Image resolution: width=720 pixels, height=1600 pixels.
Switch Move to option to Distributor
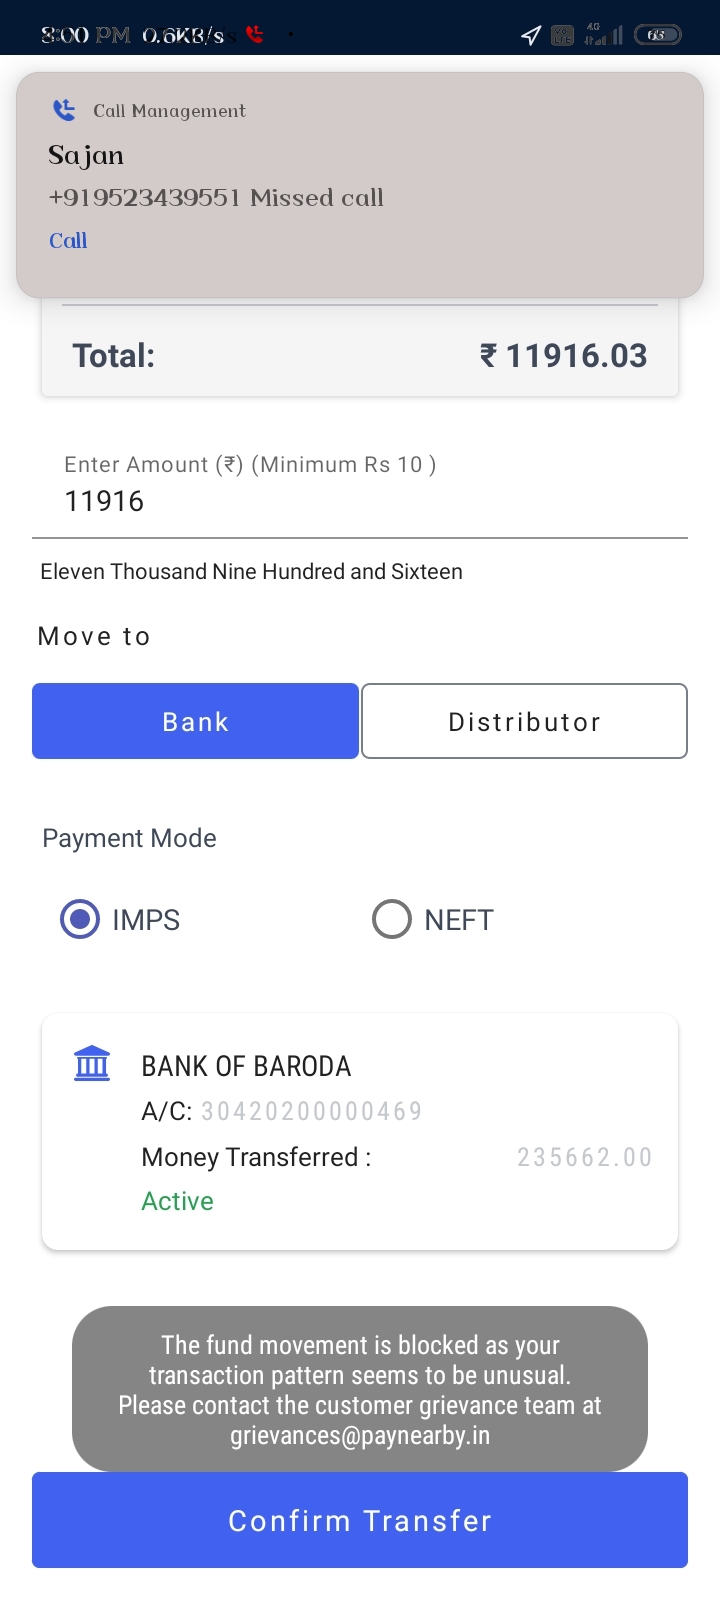(524, 721)
